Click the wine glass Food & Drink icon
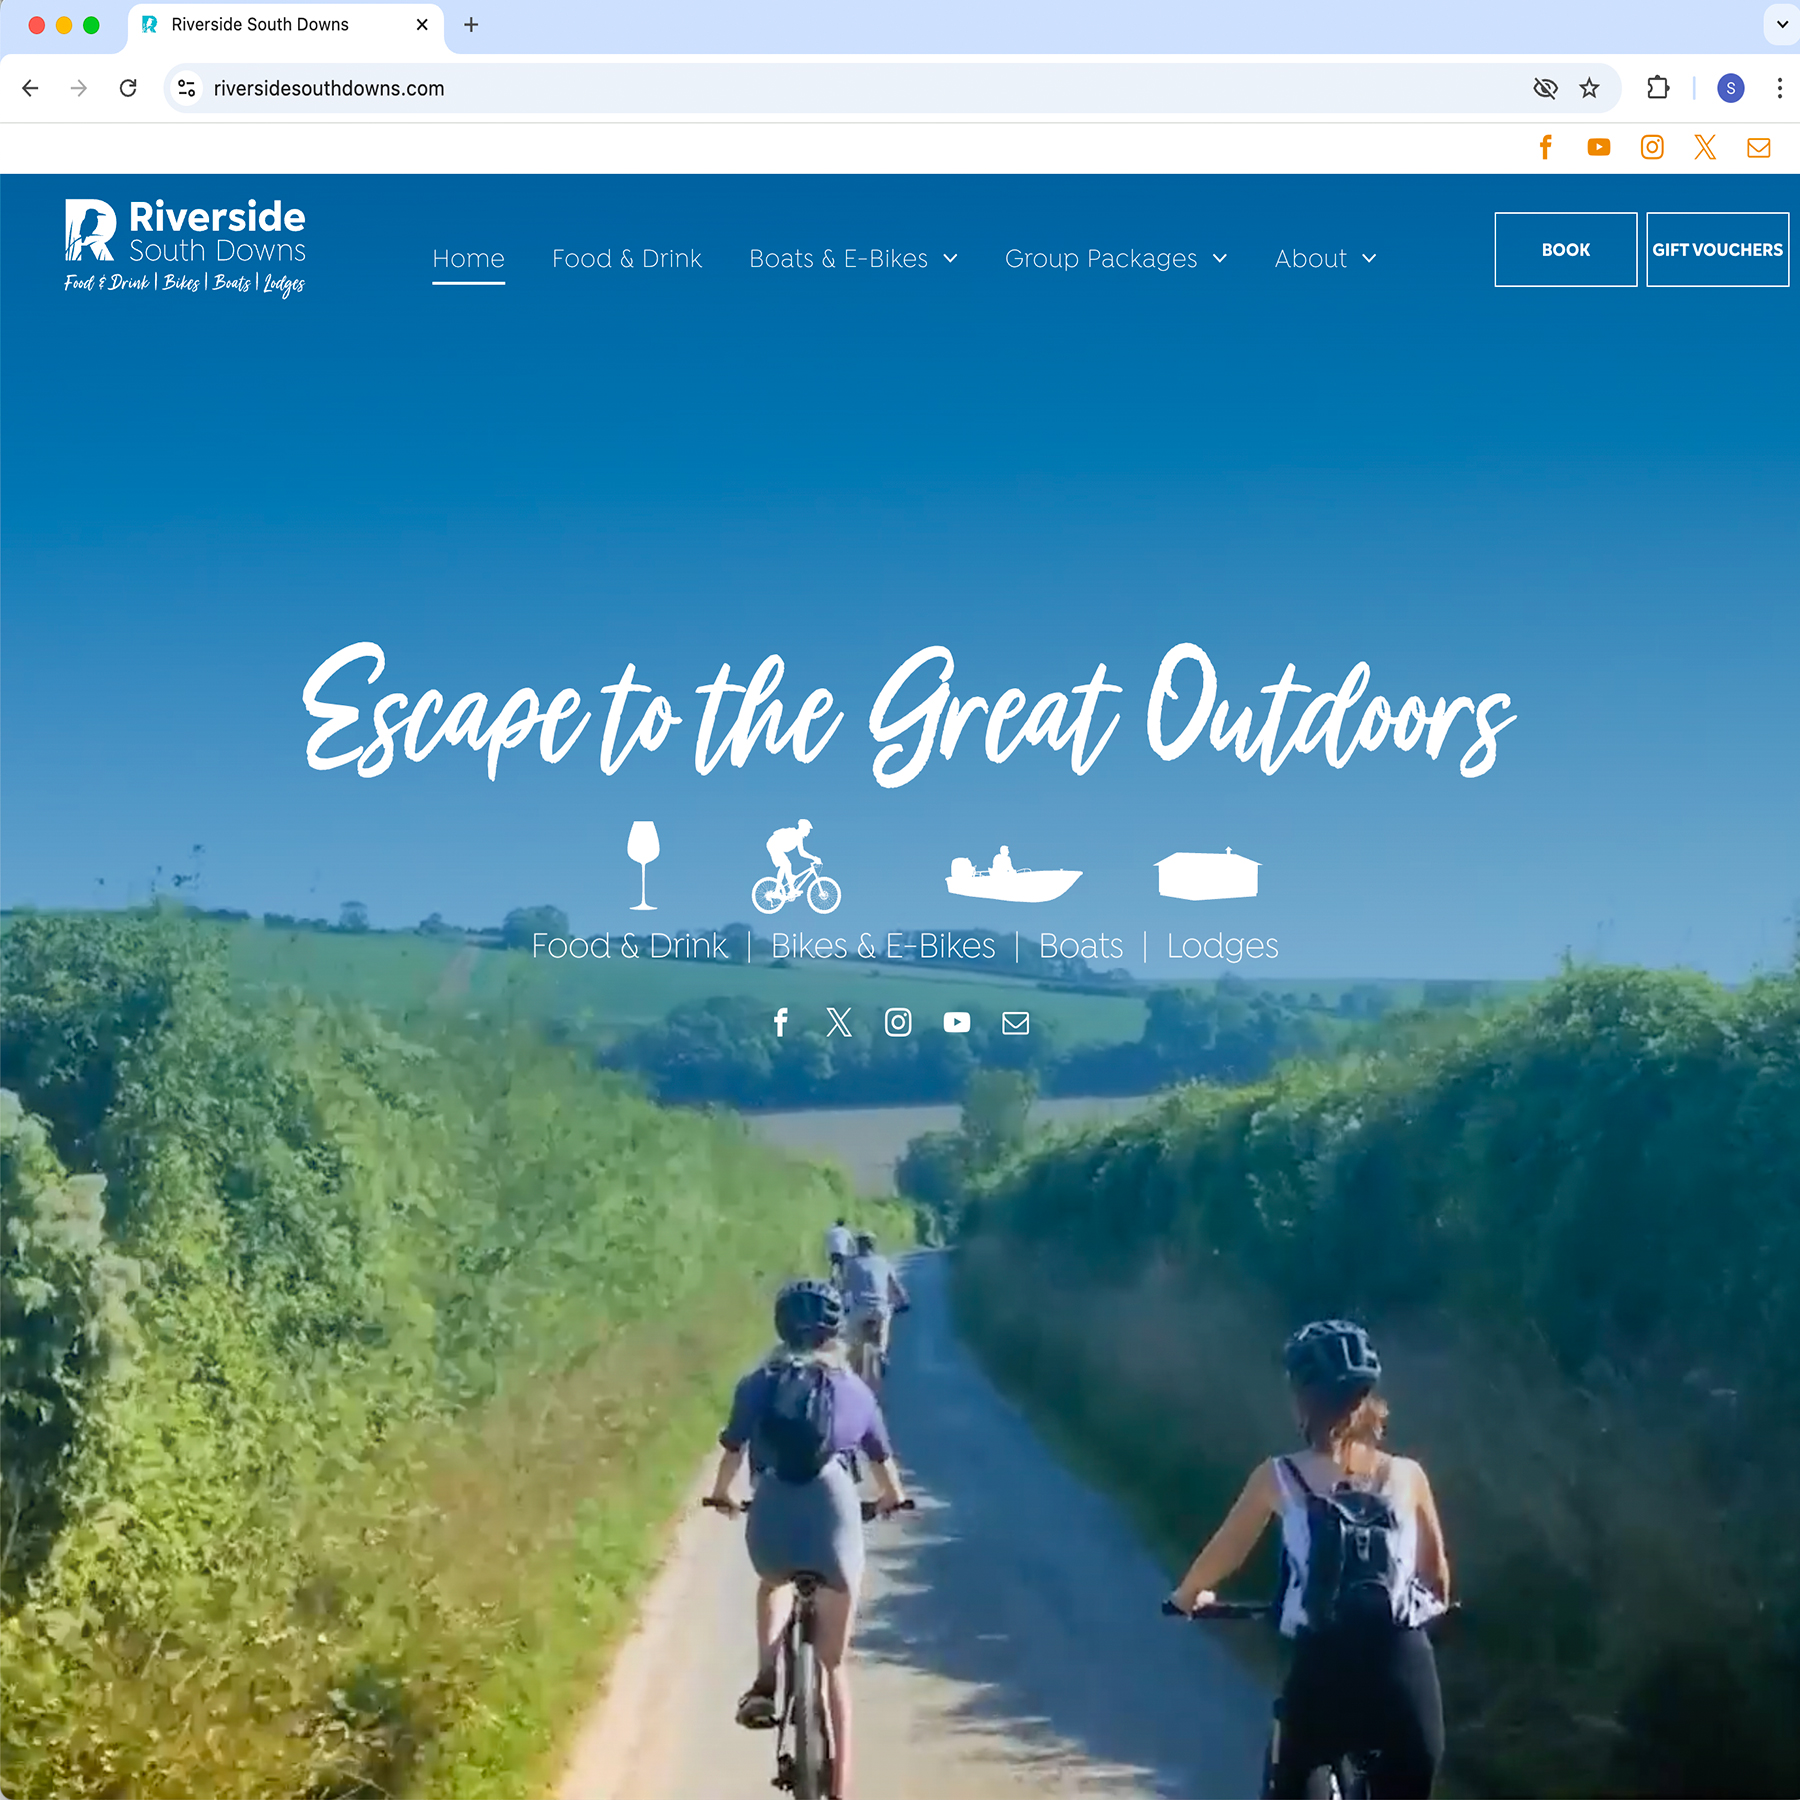1800x1800 pixels. pos(643,865)
